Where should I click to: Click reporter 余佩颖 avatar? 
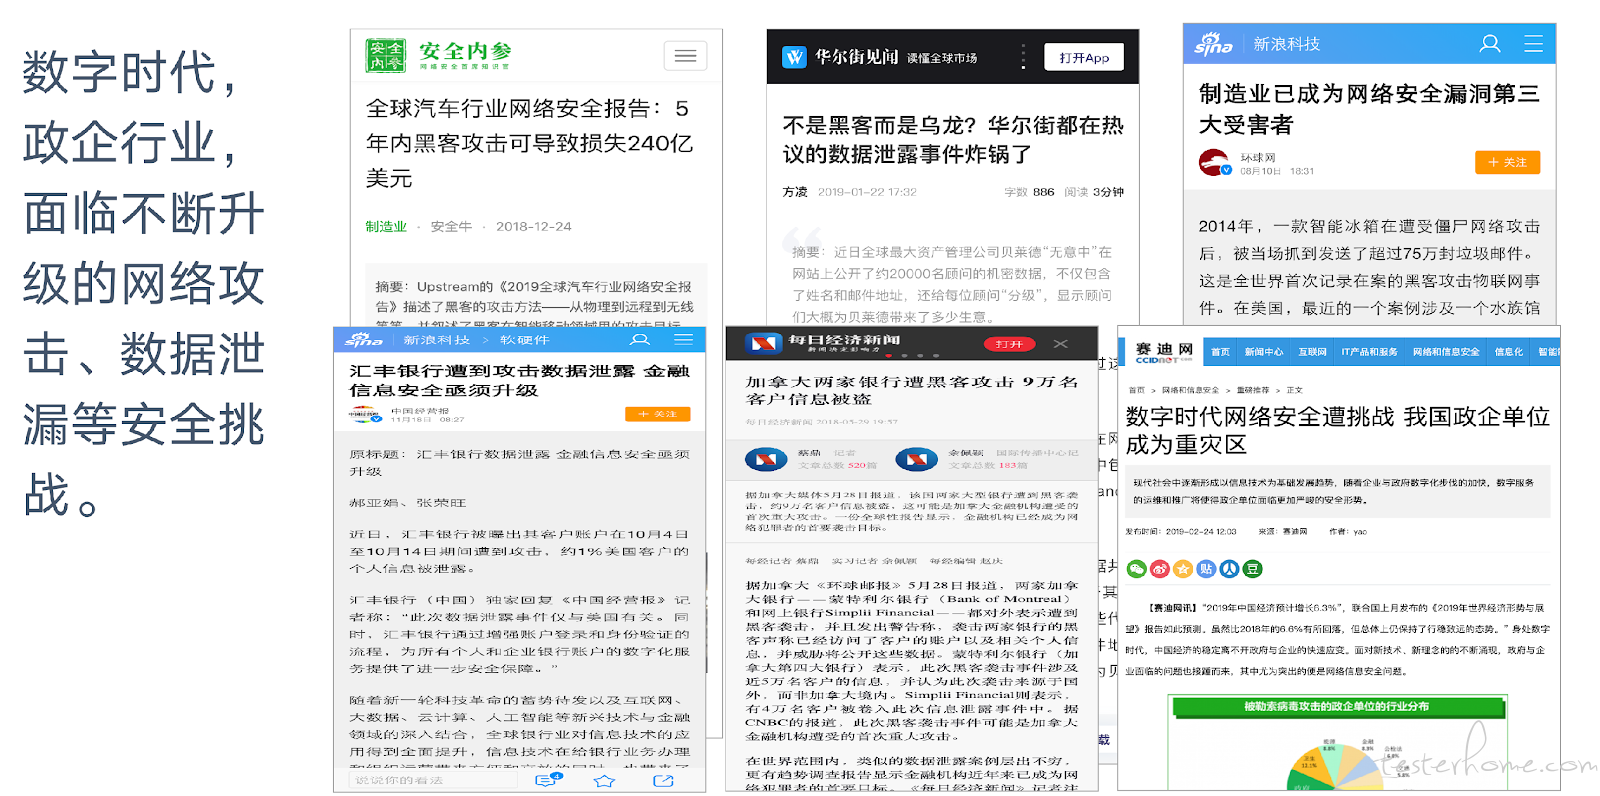pos(916,459)
